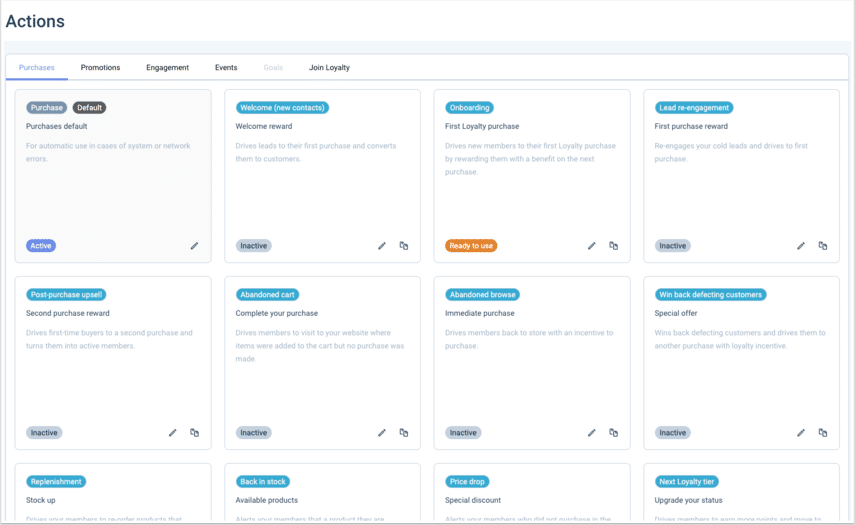This screenshot has width=855, height=525.
Task: Edit the Welcome reward action
Action: 382,246
